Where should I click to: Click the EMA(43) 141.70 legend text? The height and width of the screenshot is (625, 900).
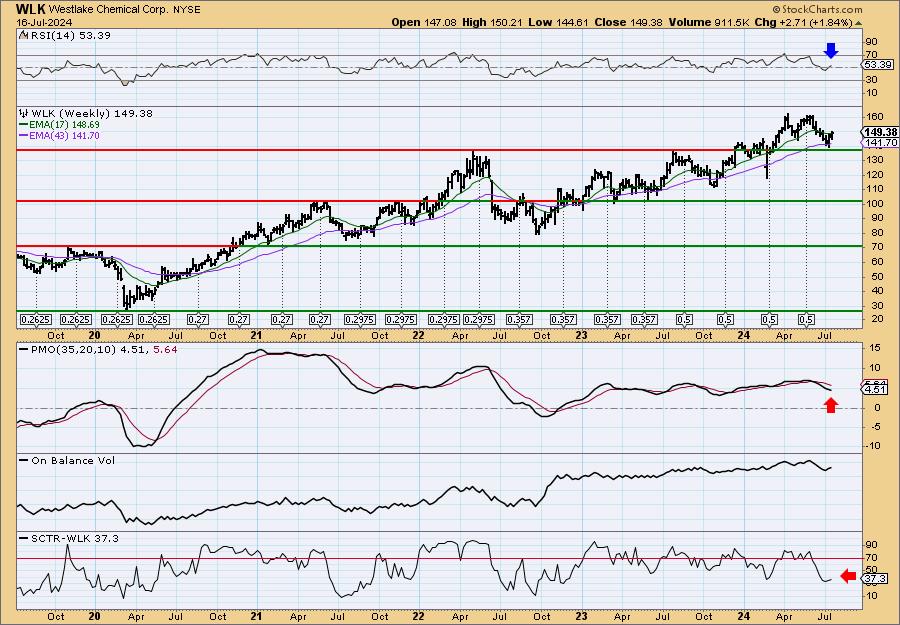pos(64,135)
